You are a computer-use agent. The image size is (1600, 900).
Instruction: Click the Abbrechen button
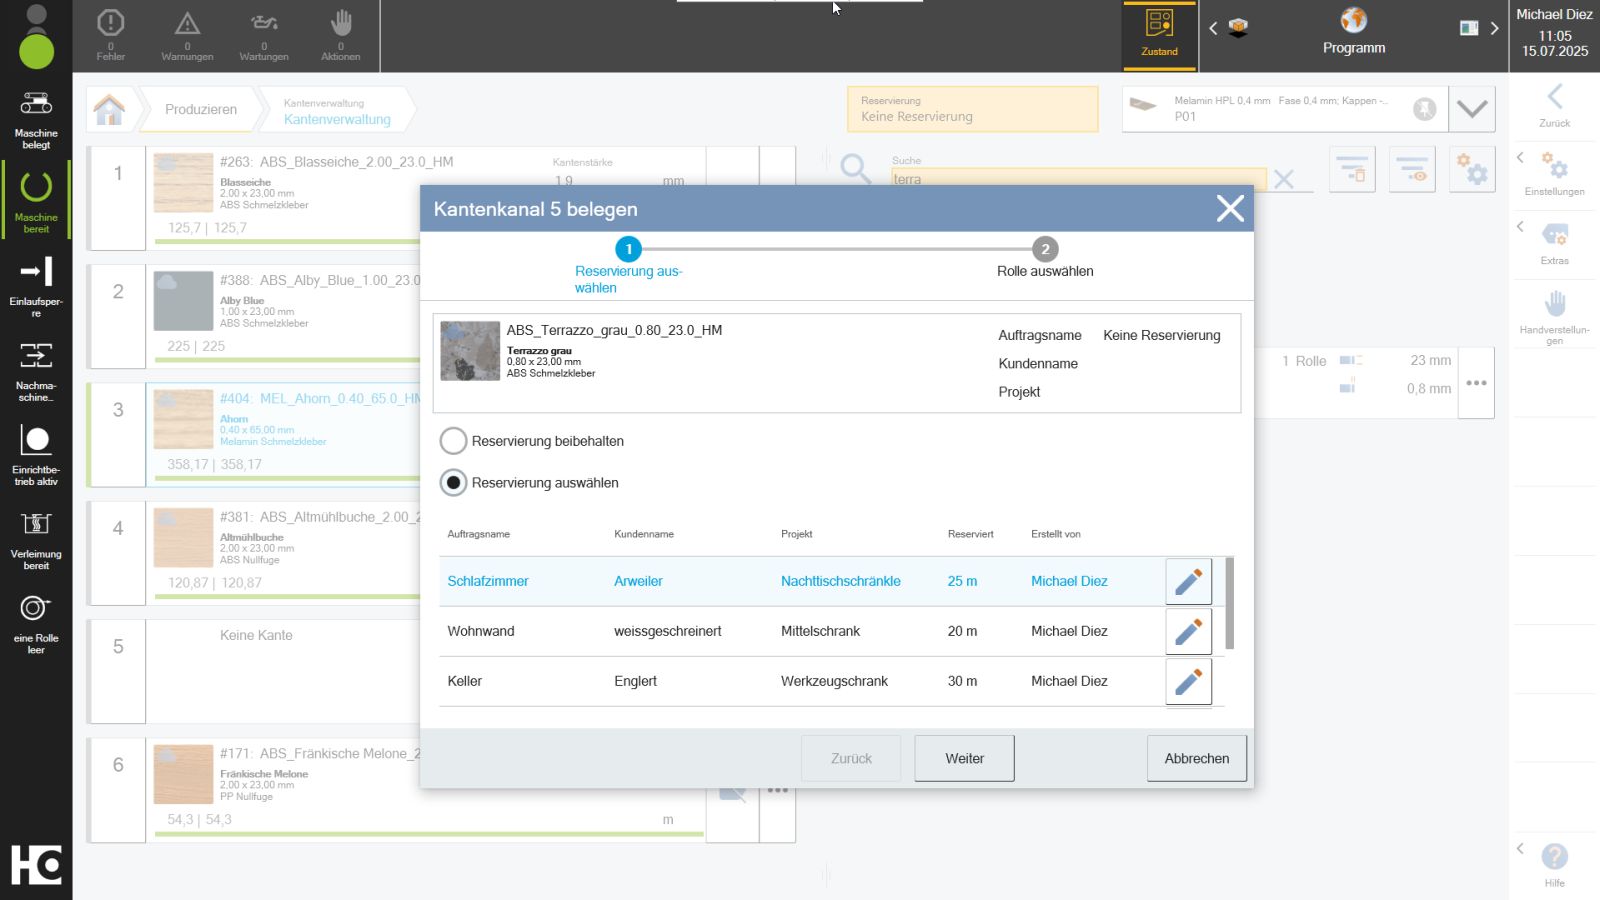tap(1197, 758)
